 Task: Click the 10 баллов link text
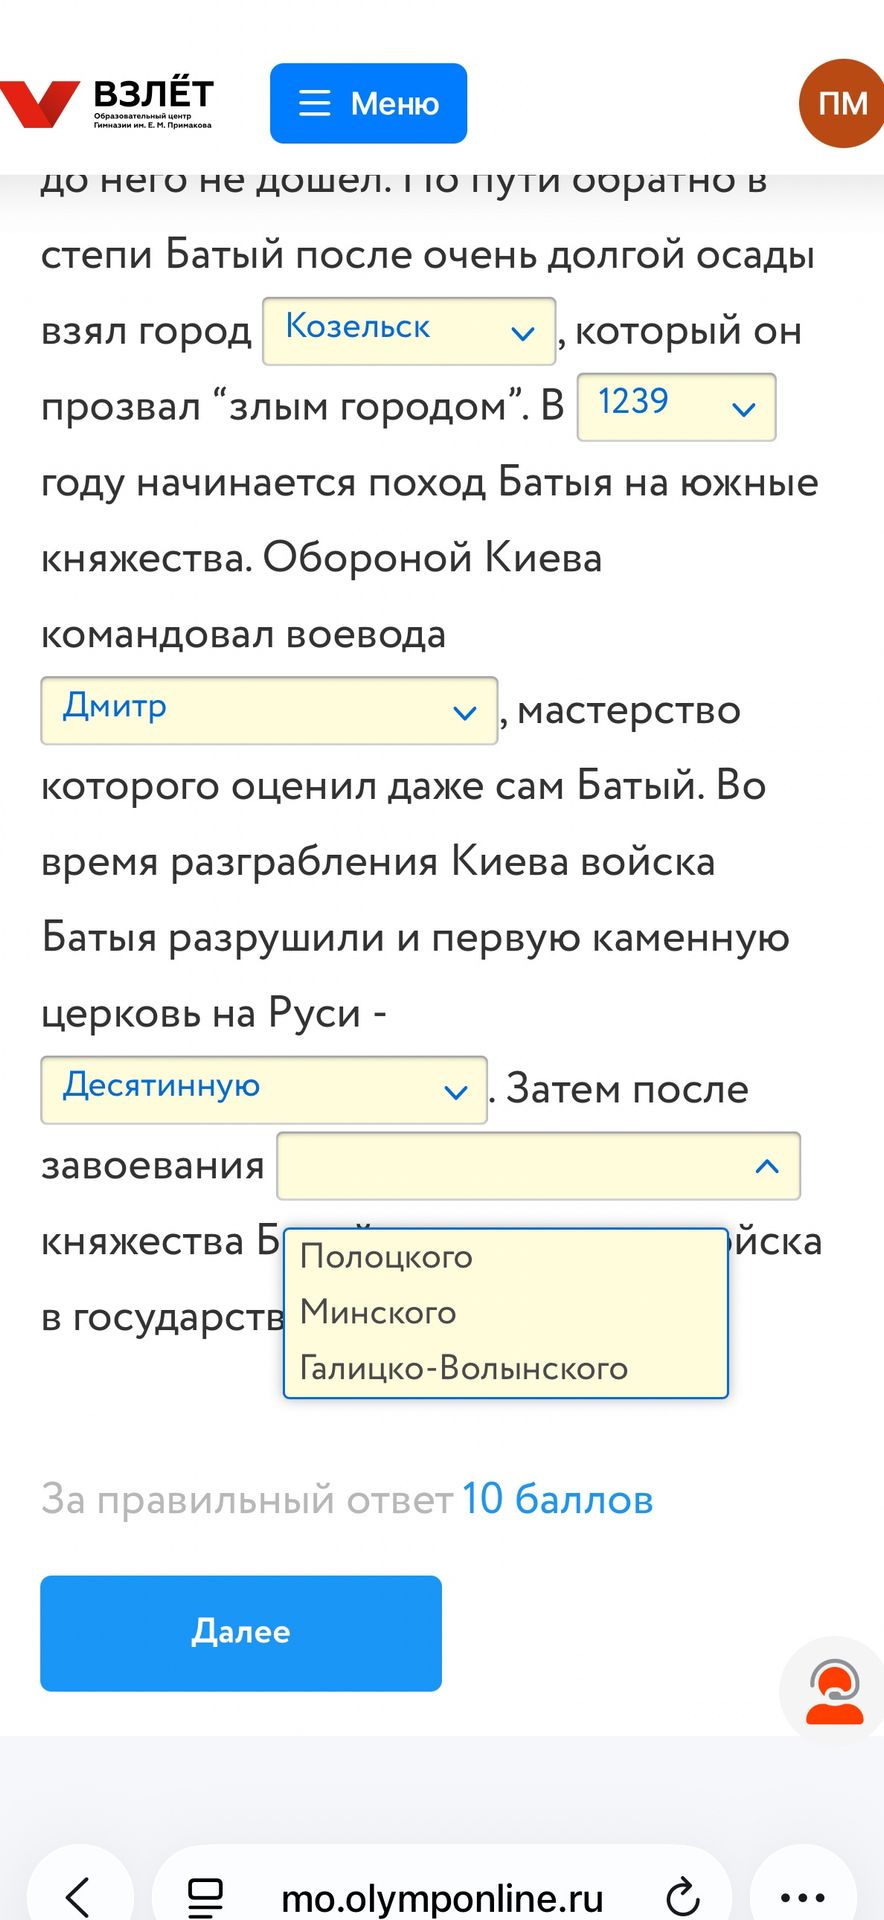(x=557, y=1500)
